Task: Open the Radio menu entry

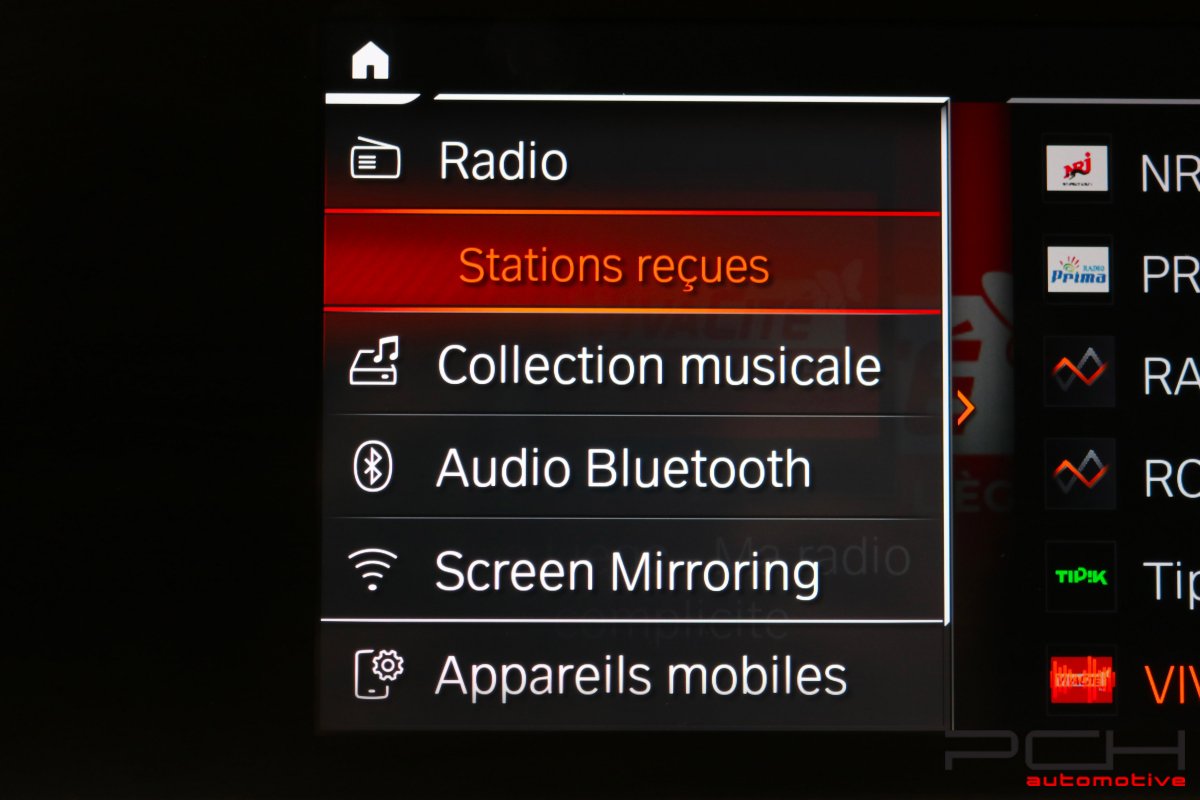Action: pos(632,160)
